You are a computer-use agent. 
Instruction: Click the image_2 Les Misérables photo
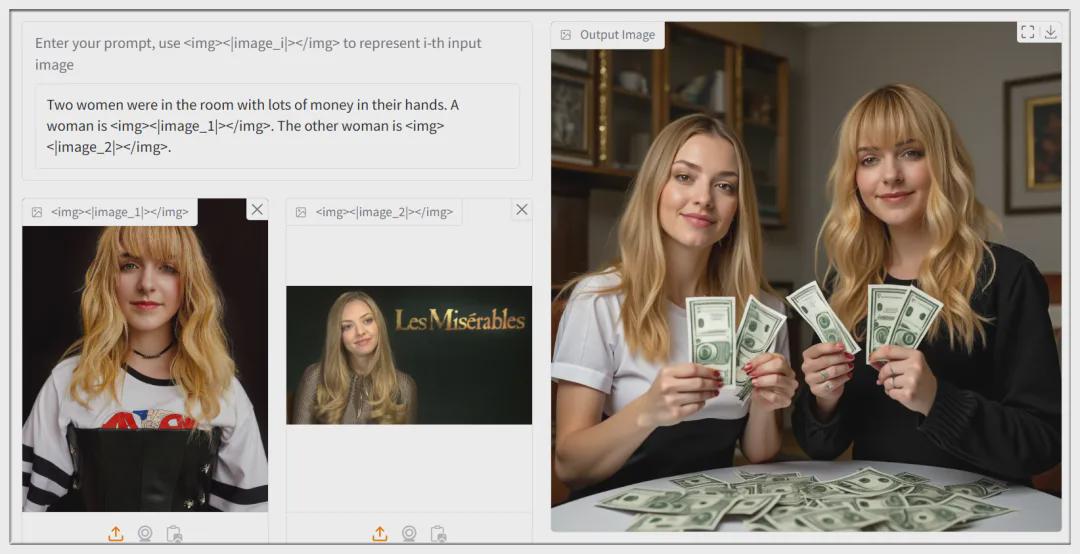tap(409, 355)
